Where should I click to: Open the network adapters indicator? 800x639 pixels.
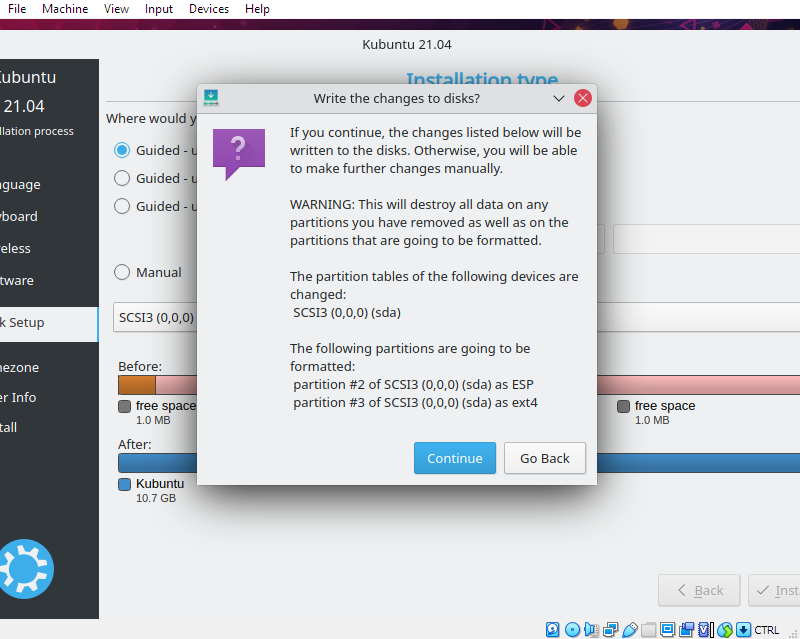[610, 629]
